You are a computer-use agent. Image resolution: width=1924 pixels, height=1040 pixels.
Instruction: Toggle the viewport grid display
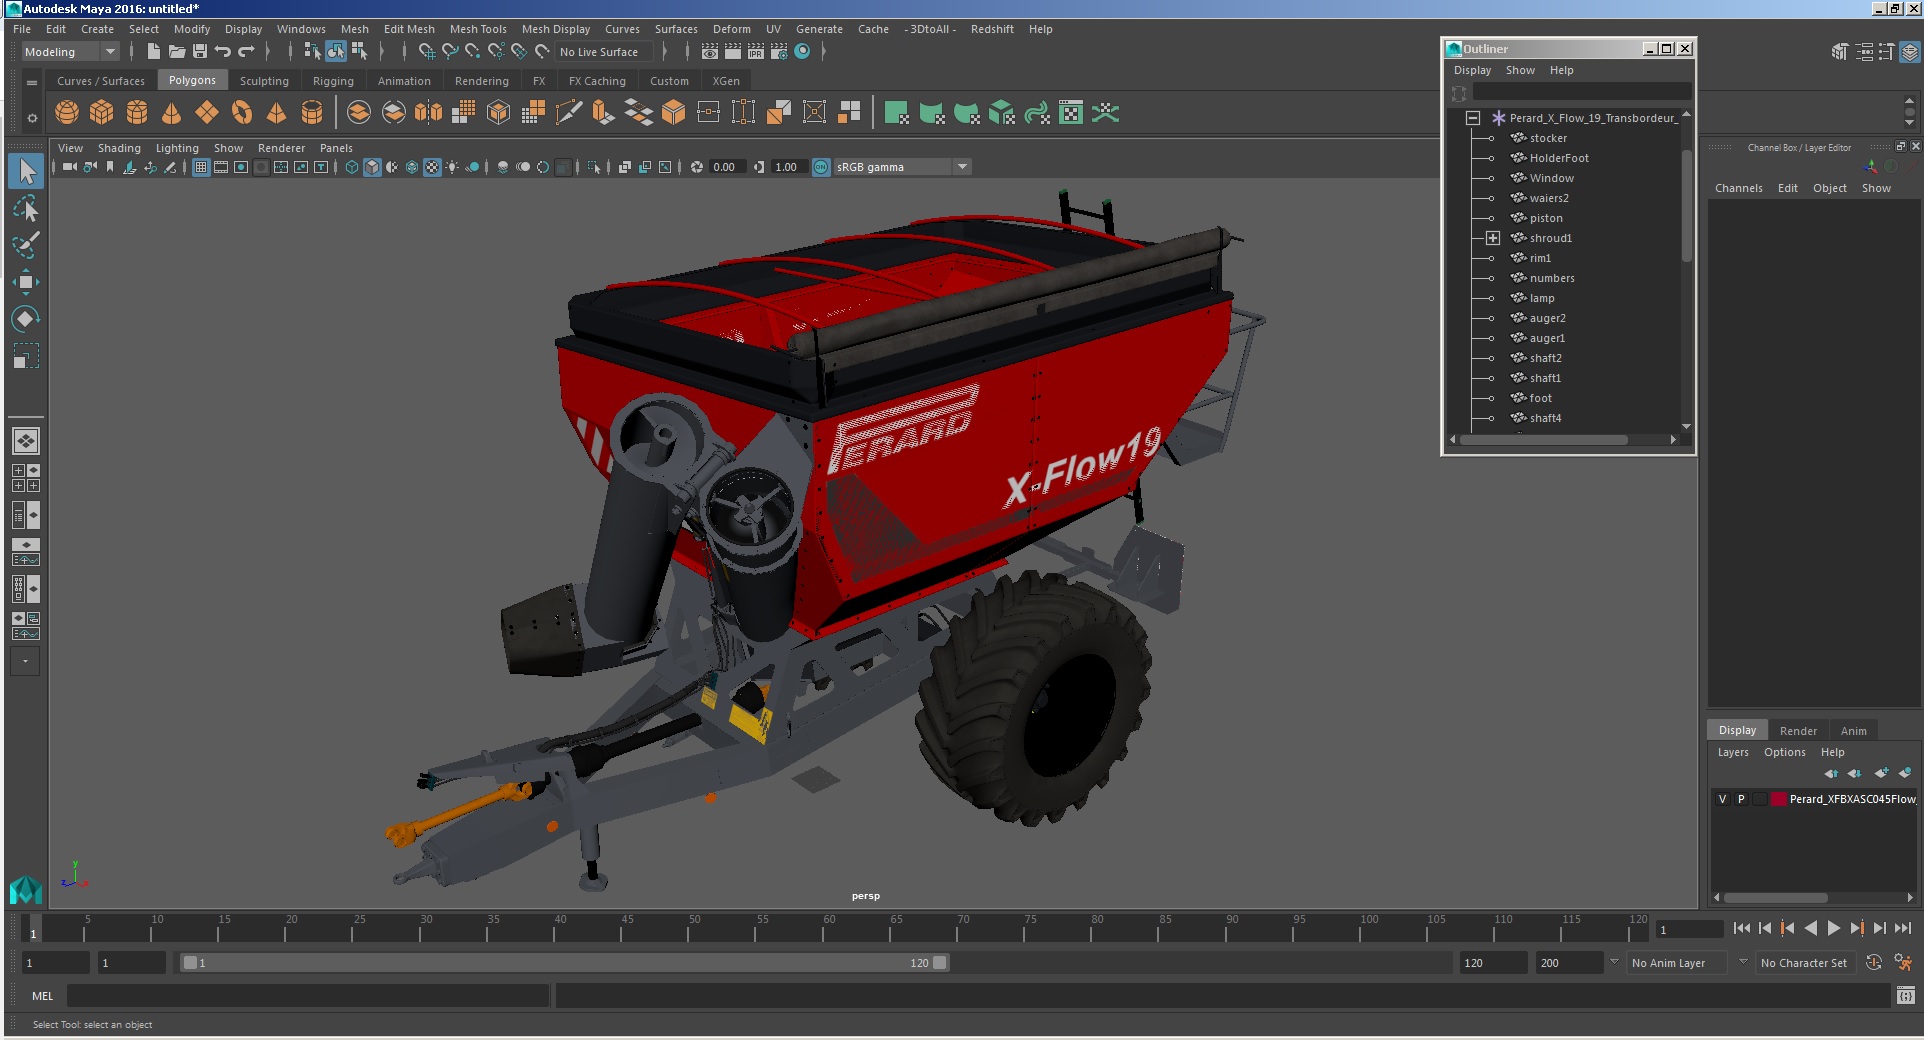[x=201, y=167]
